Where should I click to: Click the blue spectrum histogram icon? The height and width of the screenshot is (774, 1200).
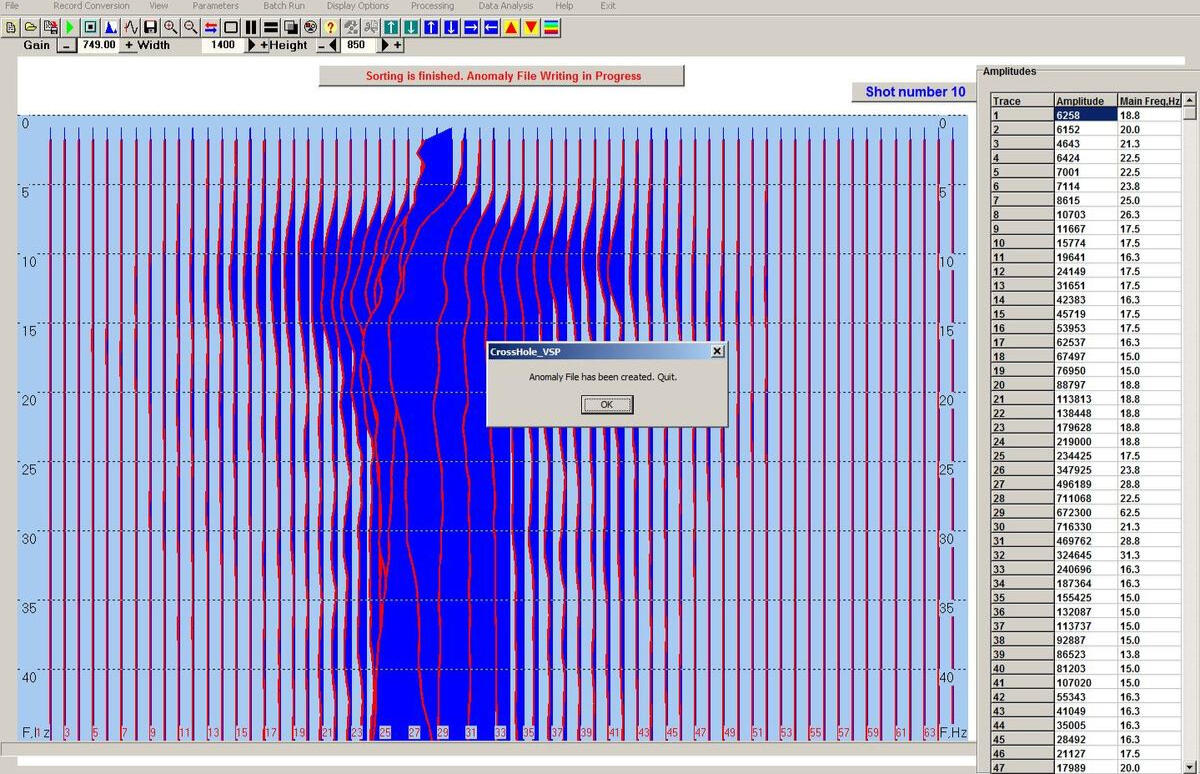110,27
